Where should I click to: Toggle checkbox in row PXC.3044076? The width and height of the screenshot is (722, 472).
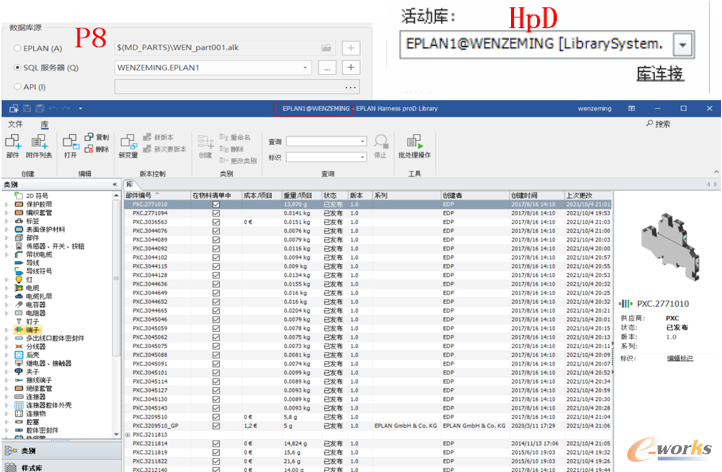[216, 231]
